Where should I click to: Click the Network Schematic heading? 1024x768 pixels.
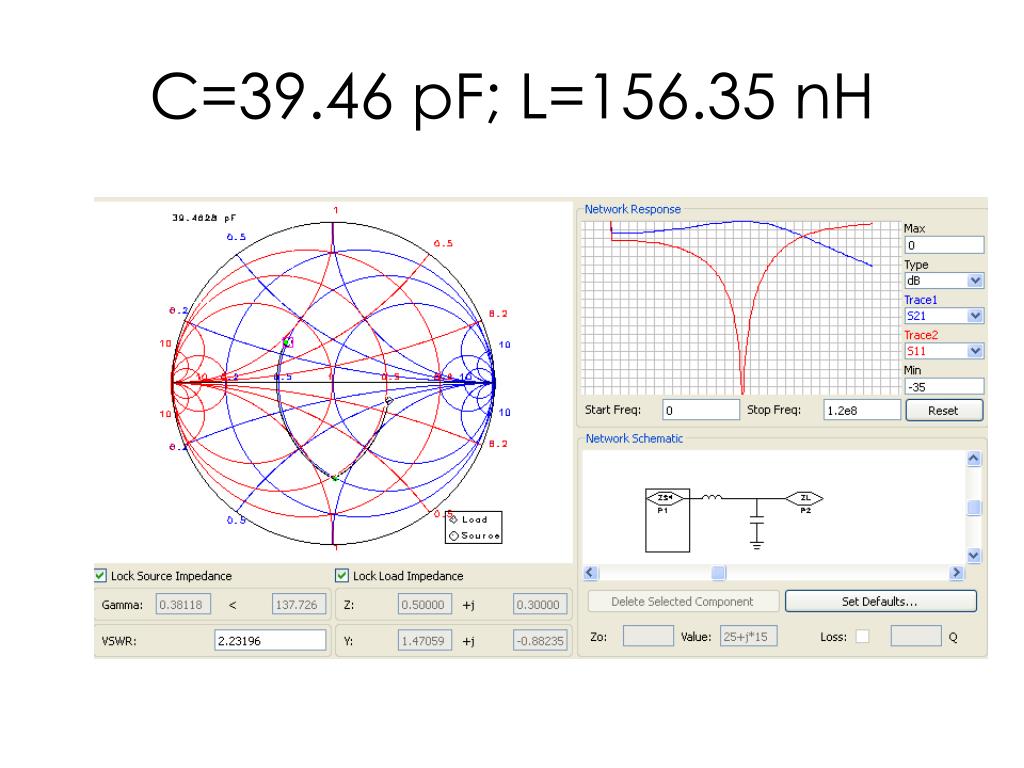click(634, 438)
